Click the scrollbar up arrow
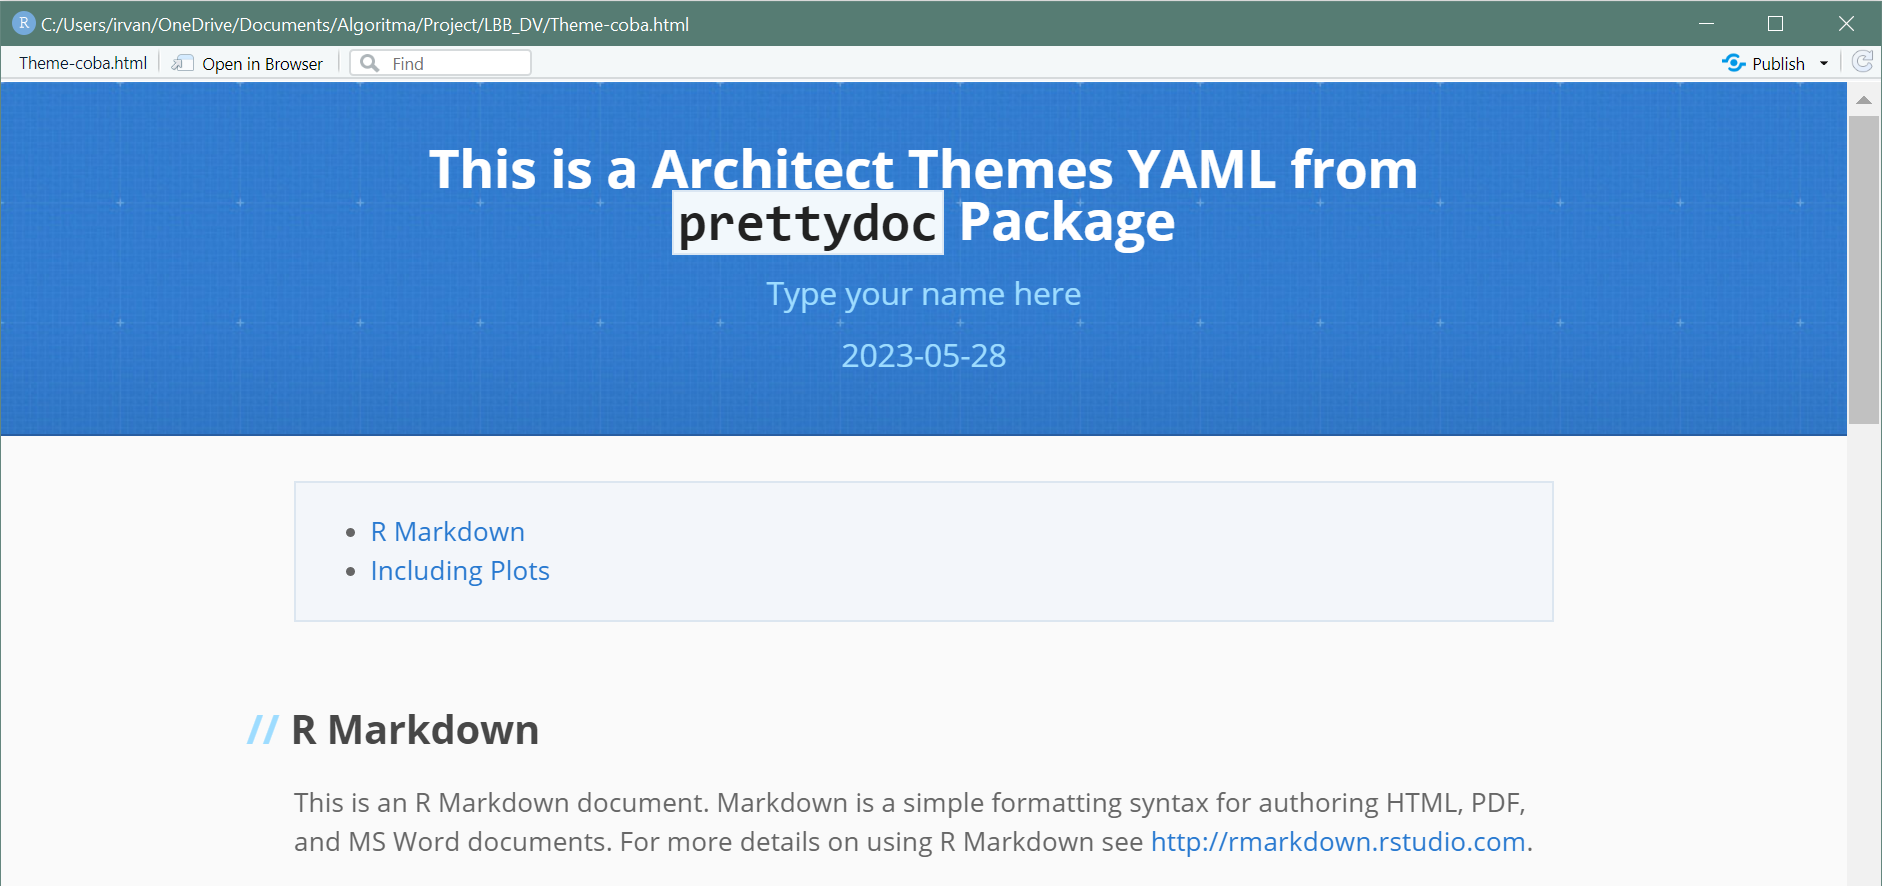1882x886 pixels. coord(1863,100)
